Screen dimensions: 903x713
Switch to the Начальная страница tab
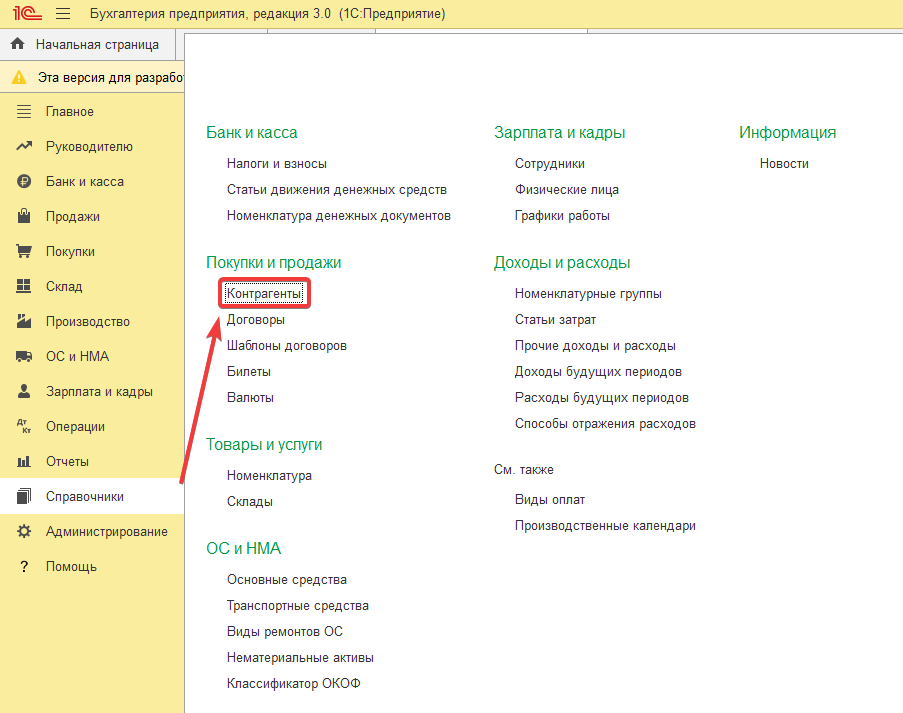coord(97,45)
